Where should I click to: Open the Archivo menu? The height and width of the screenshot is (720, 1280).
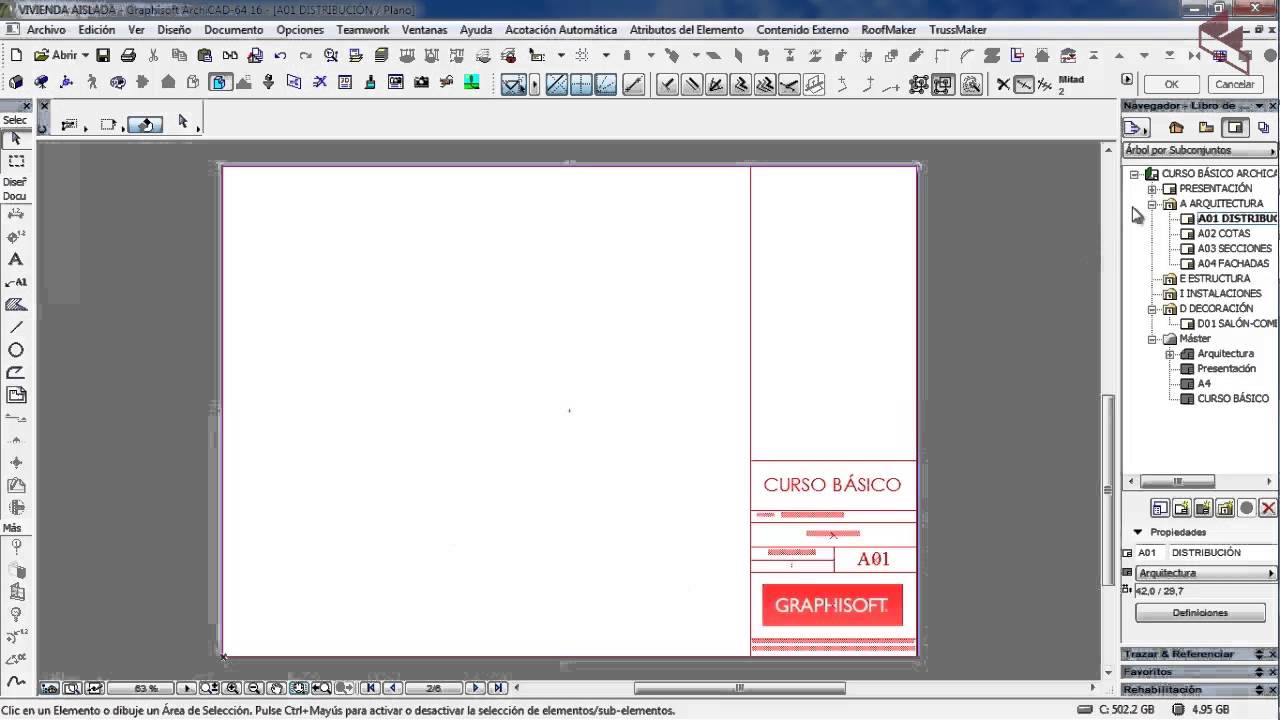pyautogui.click(x=46, y=30)
